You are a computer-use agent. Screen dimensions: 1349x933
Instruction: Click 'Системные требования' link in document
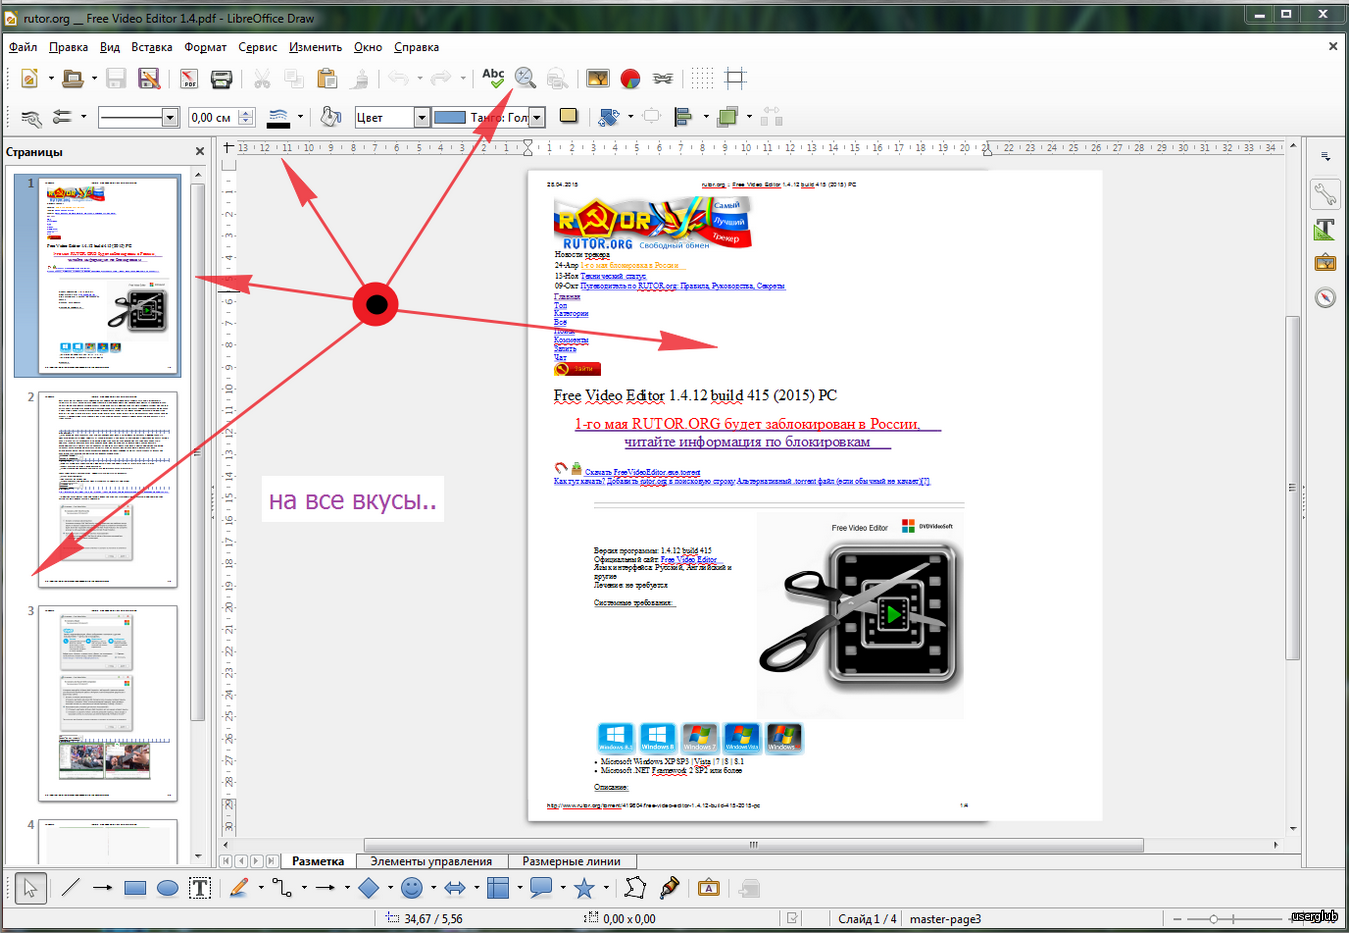tap(634, 603)
